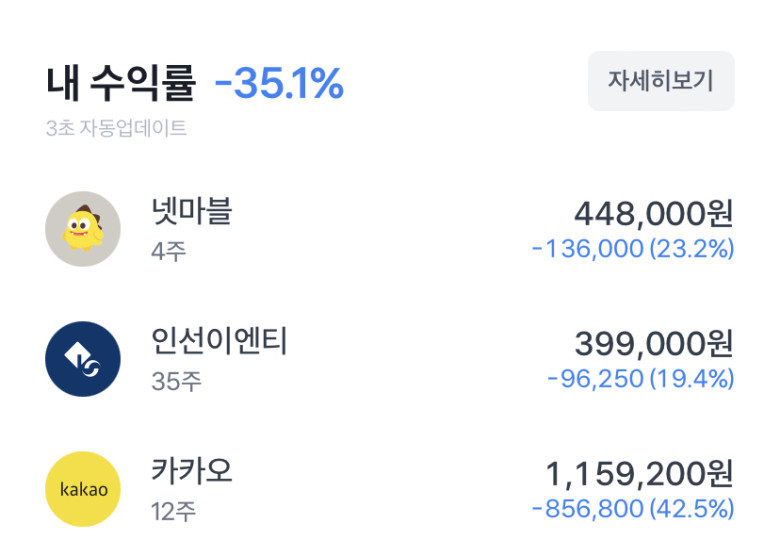The height and width of the screenshot is (556, 780).
Task: Tap the 4주 share count label
Action: (169, 251)
